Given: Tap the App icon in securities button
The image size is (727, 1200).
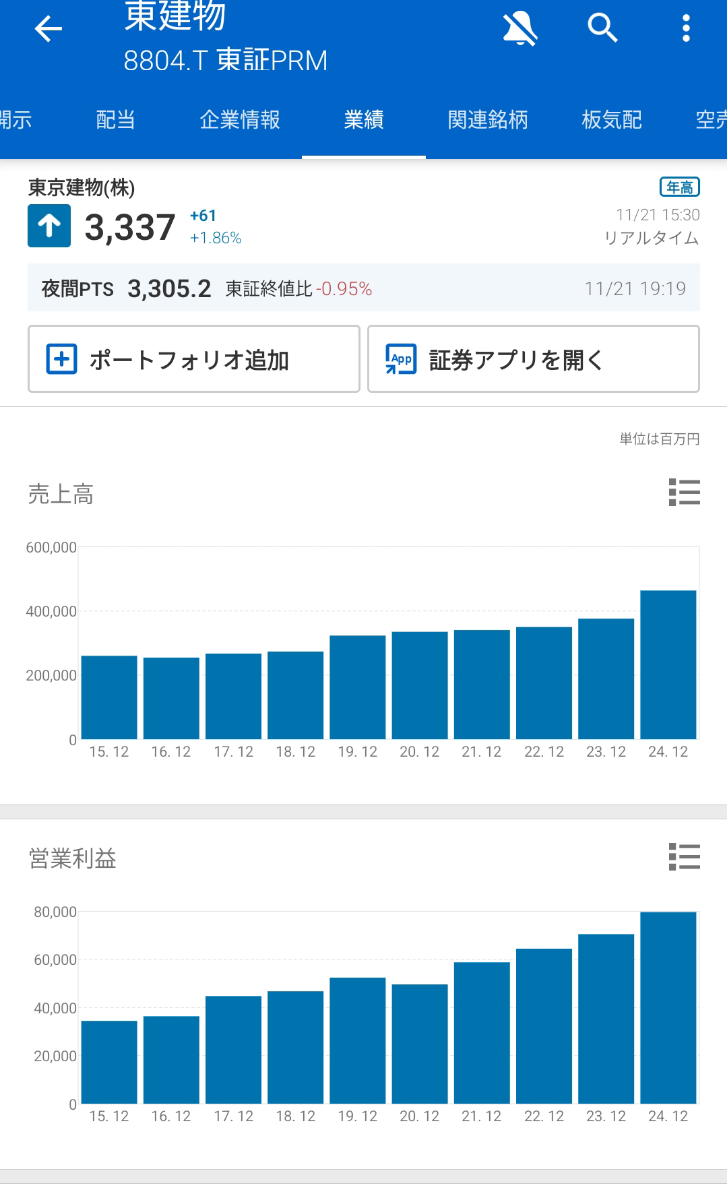Looking at the screenshot, I should [x=401, y=359].
